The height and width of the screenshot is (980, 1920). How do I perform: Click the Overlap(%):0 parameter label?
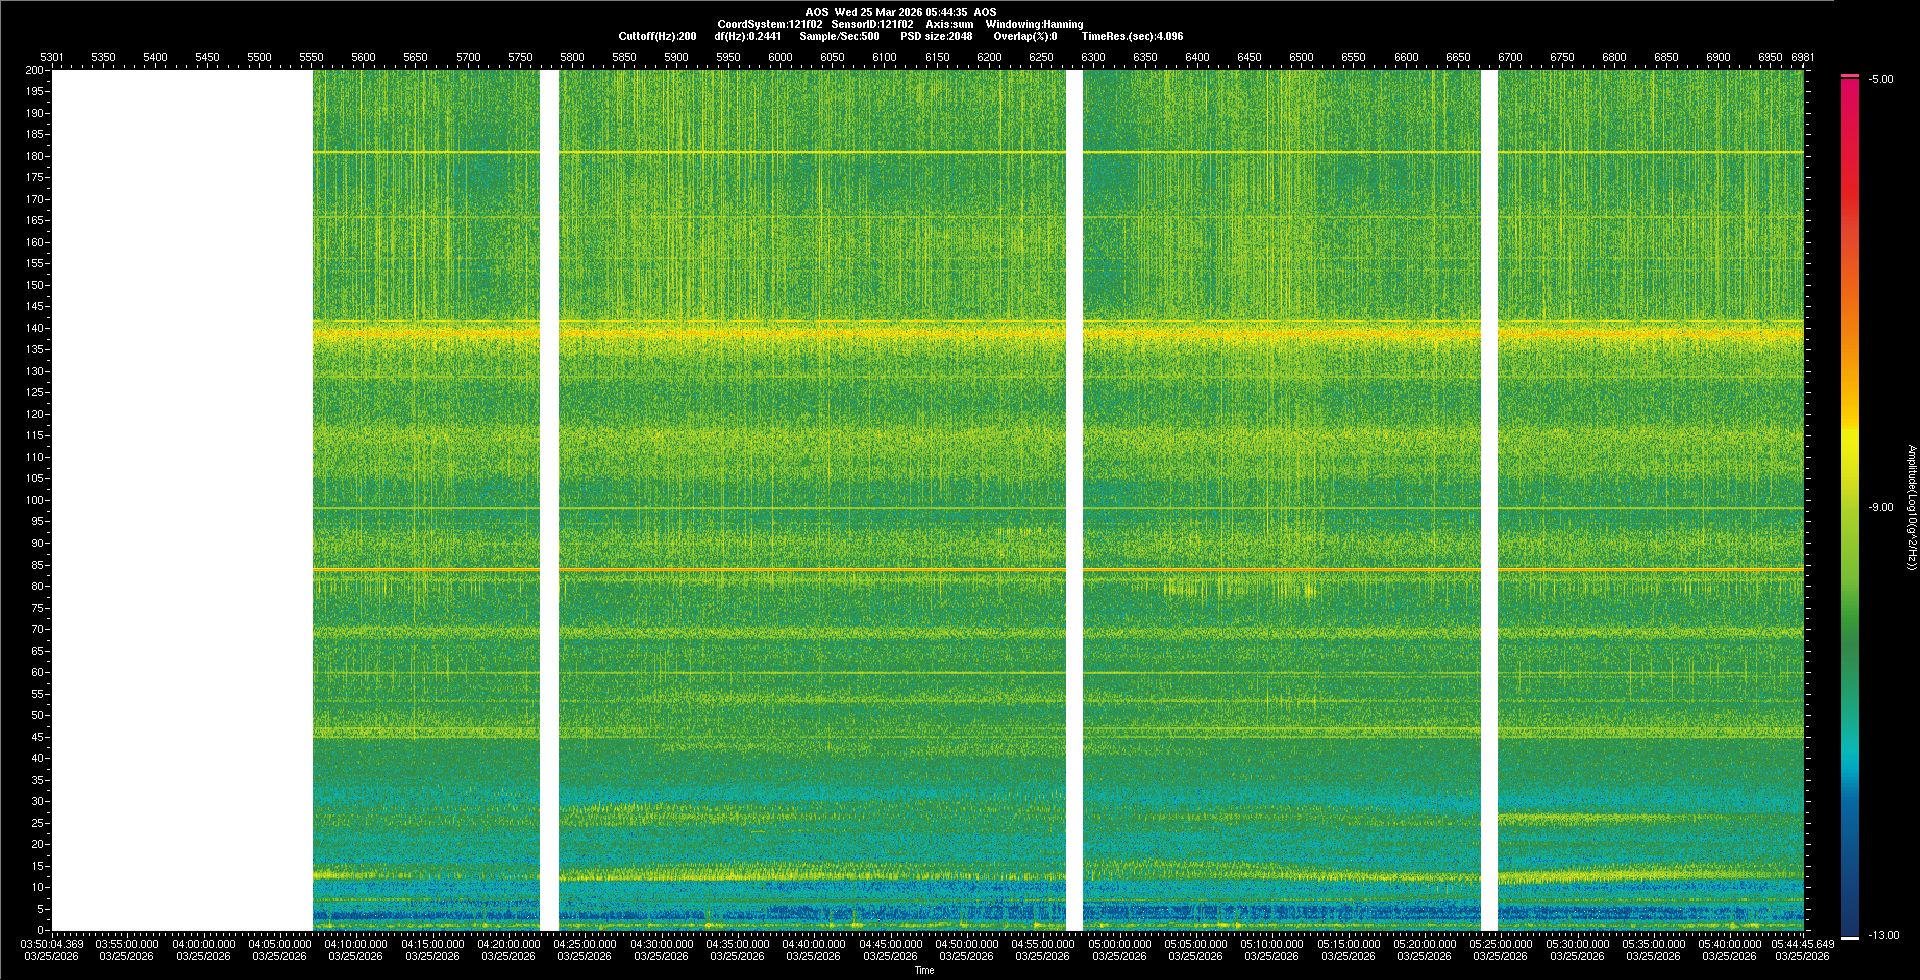(x=1025, y=36)
